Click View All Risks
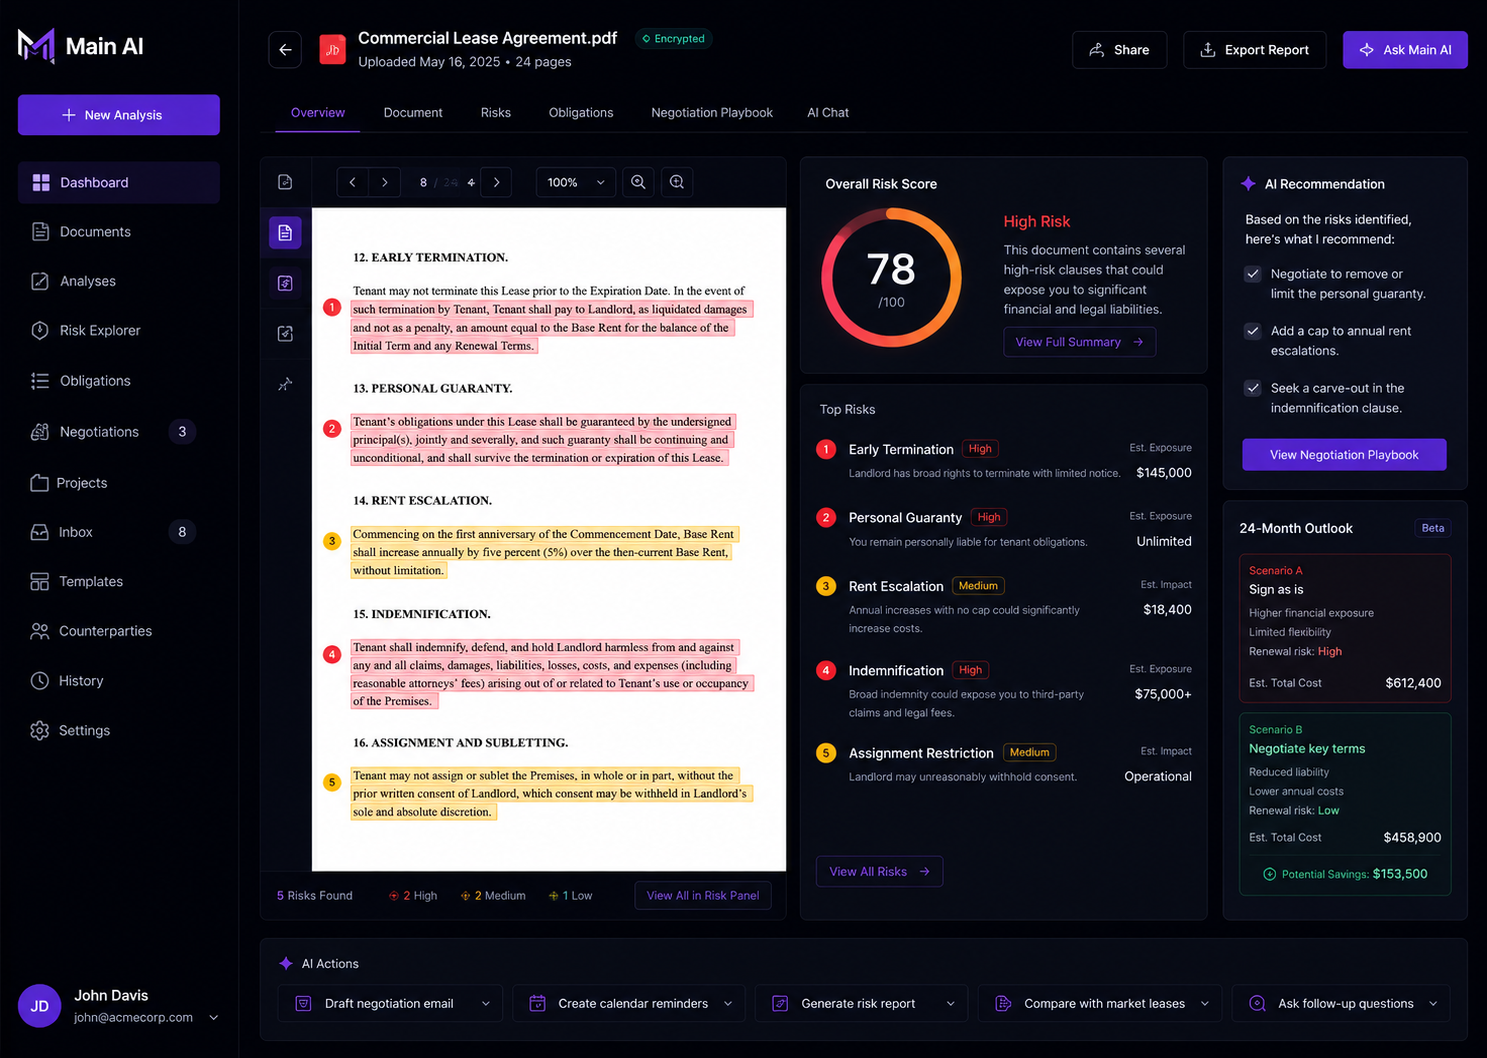Image resolution: width=1487 pixels, height=1058 pixels. pos(879,872)
